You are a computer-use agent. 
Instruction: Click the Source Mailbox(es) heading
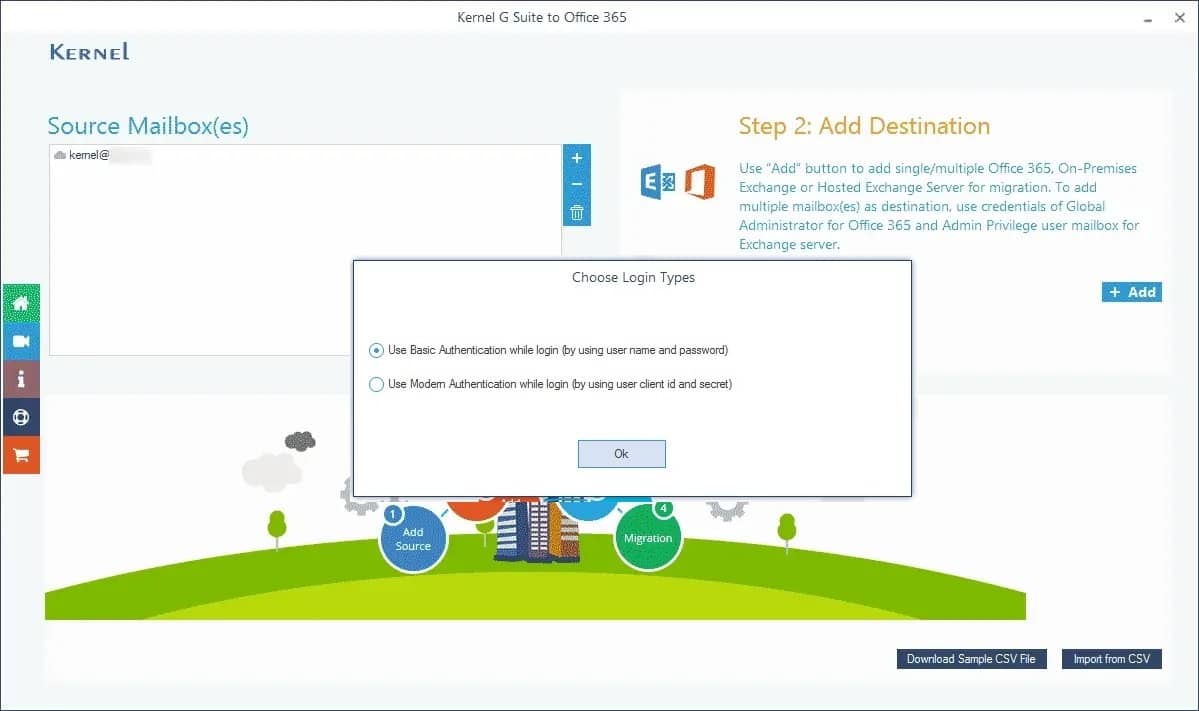pos(148,126)
